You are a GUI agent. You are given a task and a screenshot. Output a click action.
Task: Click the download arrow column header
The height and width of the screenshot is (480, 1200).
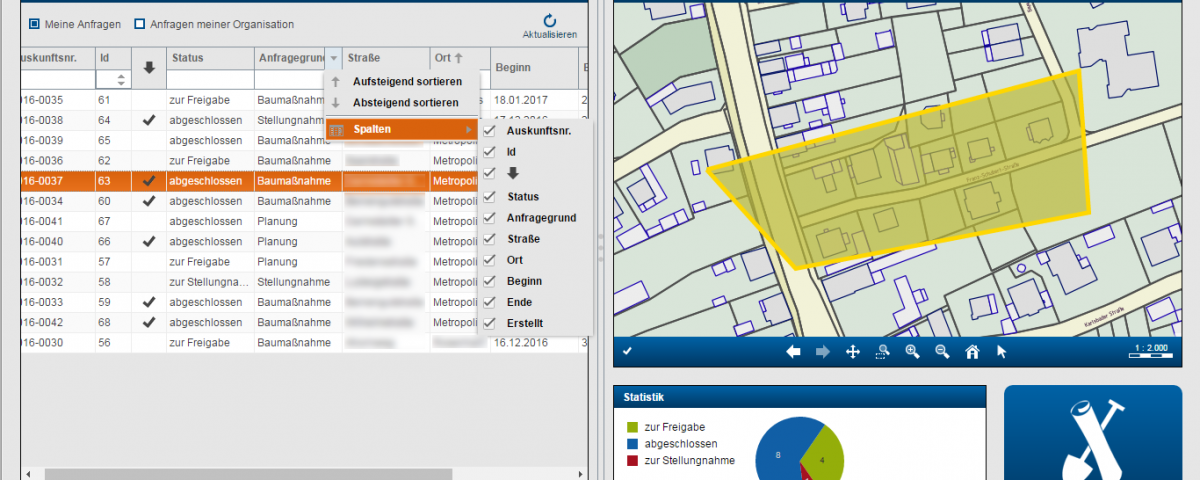pos(149,68)
